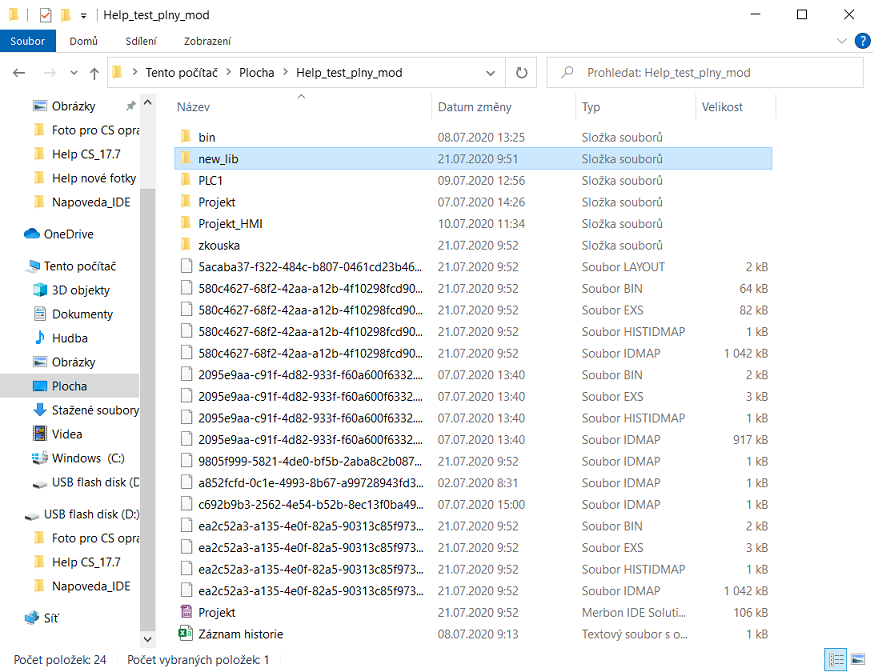Select the Soubor LAYOUT file icon

click(x=186, y=267)
